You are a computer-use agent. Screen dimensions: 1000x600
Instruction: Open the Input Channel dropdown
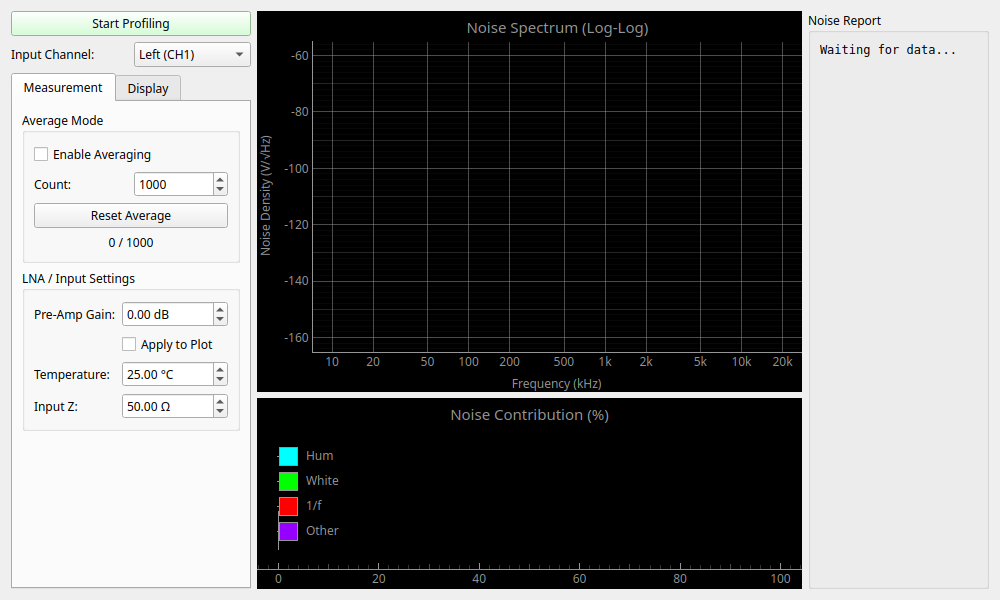[191, 54]
